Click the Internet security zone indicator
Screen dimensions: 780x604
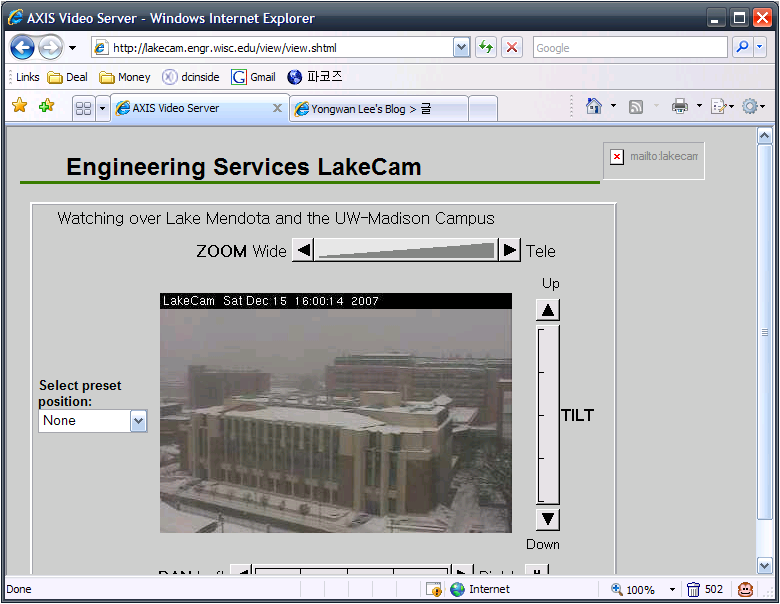[x=481, y=590]
